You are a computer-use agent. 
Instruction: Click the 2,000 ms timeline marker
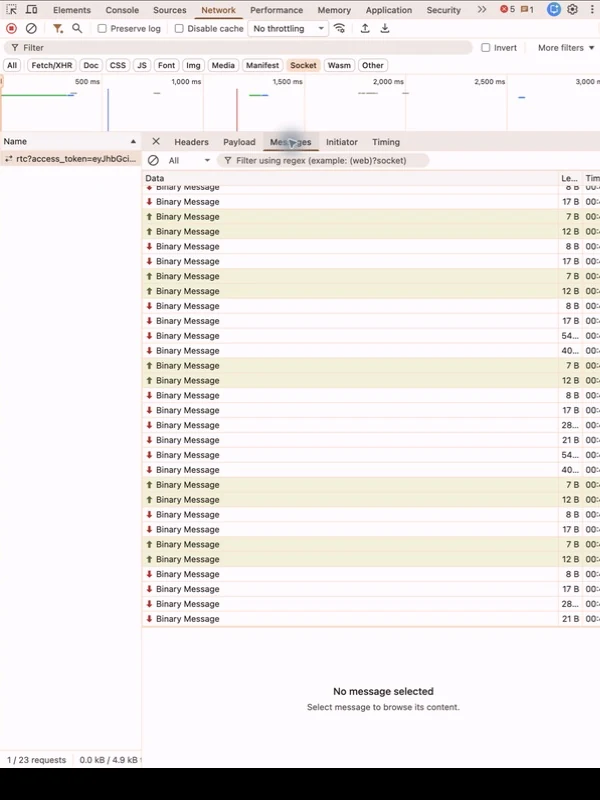[x=388, y=82]
